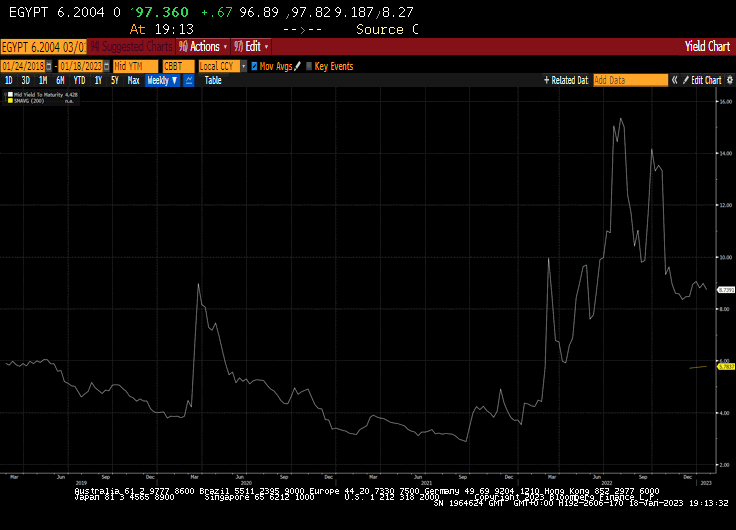736x530 pixels.
Task: Click the Add Data input field
Action: (x=630, y=80)
